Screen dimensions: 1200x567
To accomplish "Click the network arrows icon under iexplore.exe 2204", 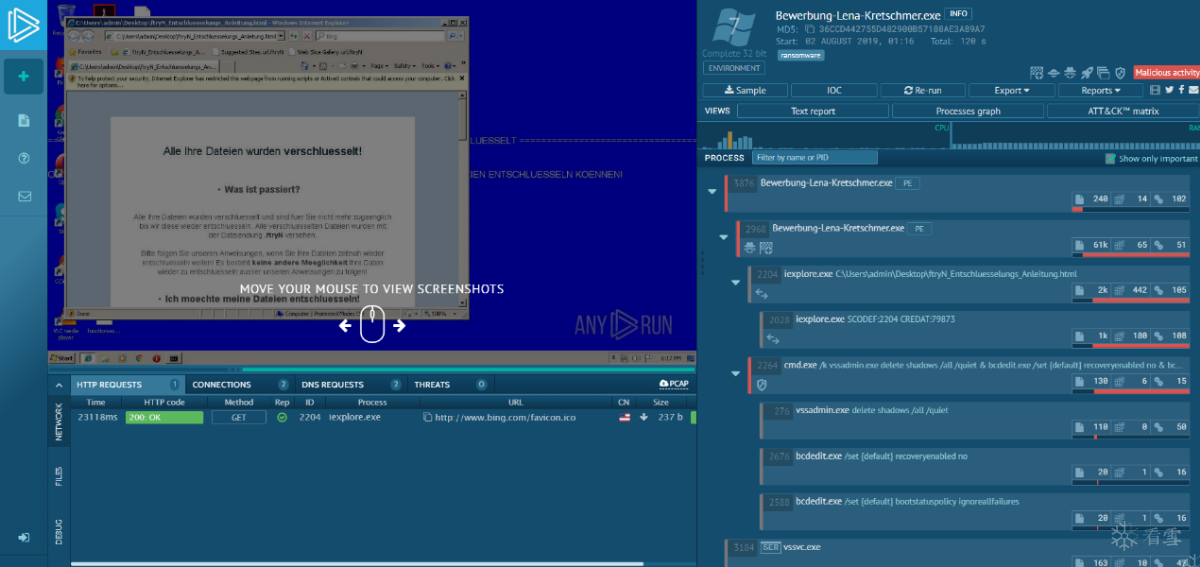I will [x=761, y=294].
